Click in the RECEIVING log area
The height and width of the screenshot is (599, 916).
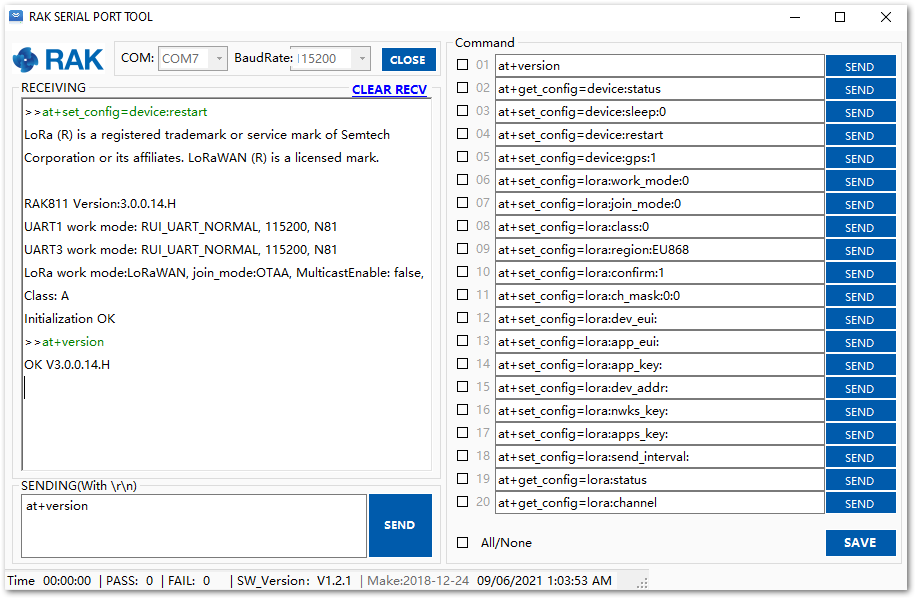click(x=227, y=284)
